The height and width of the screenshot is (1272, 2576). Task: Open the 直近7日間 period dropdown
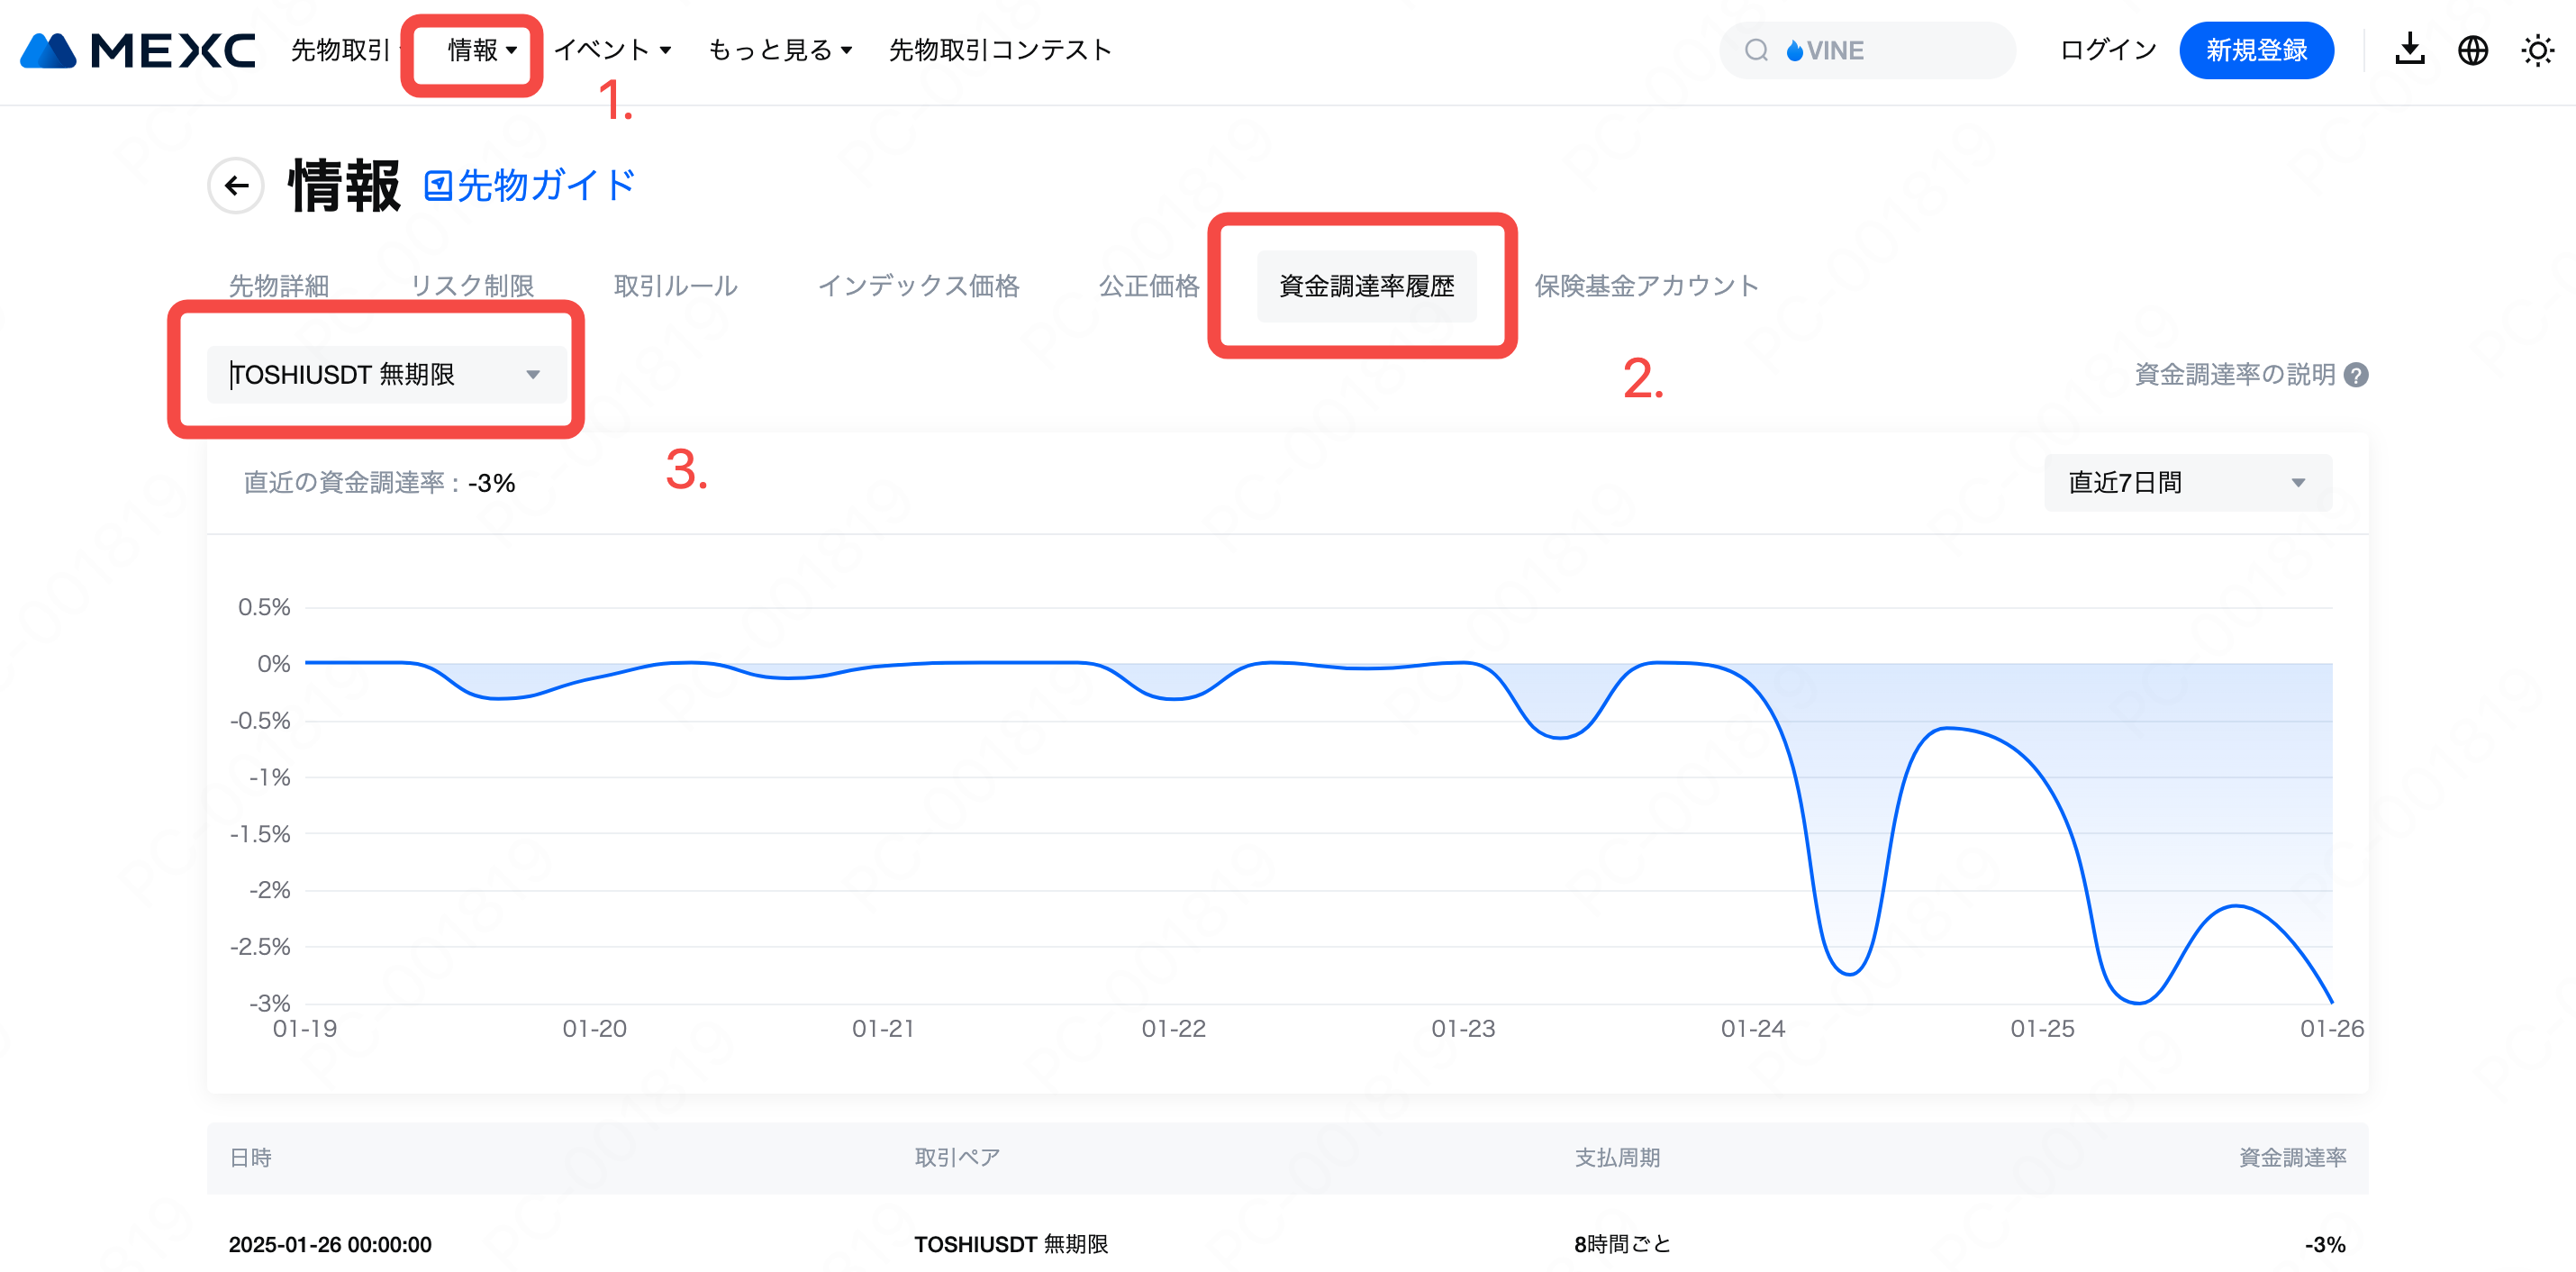pyautogui.click(x=2187, y=483)
